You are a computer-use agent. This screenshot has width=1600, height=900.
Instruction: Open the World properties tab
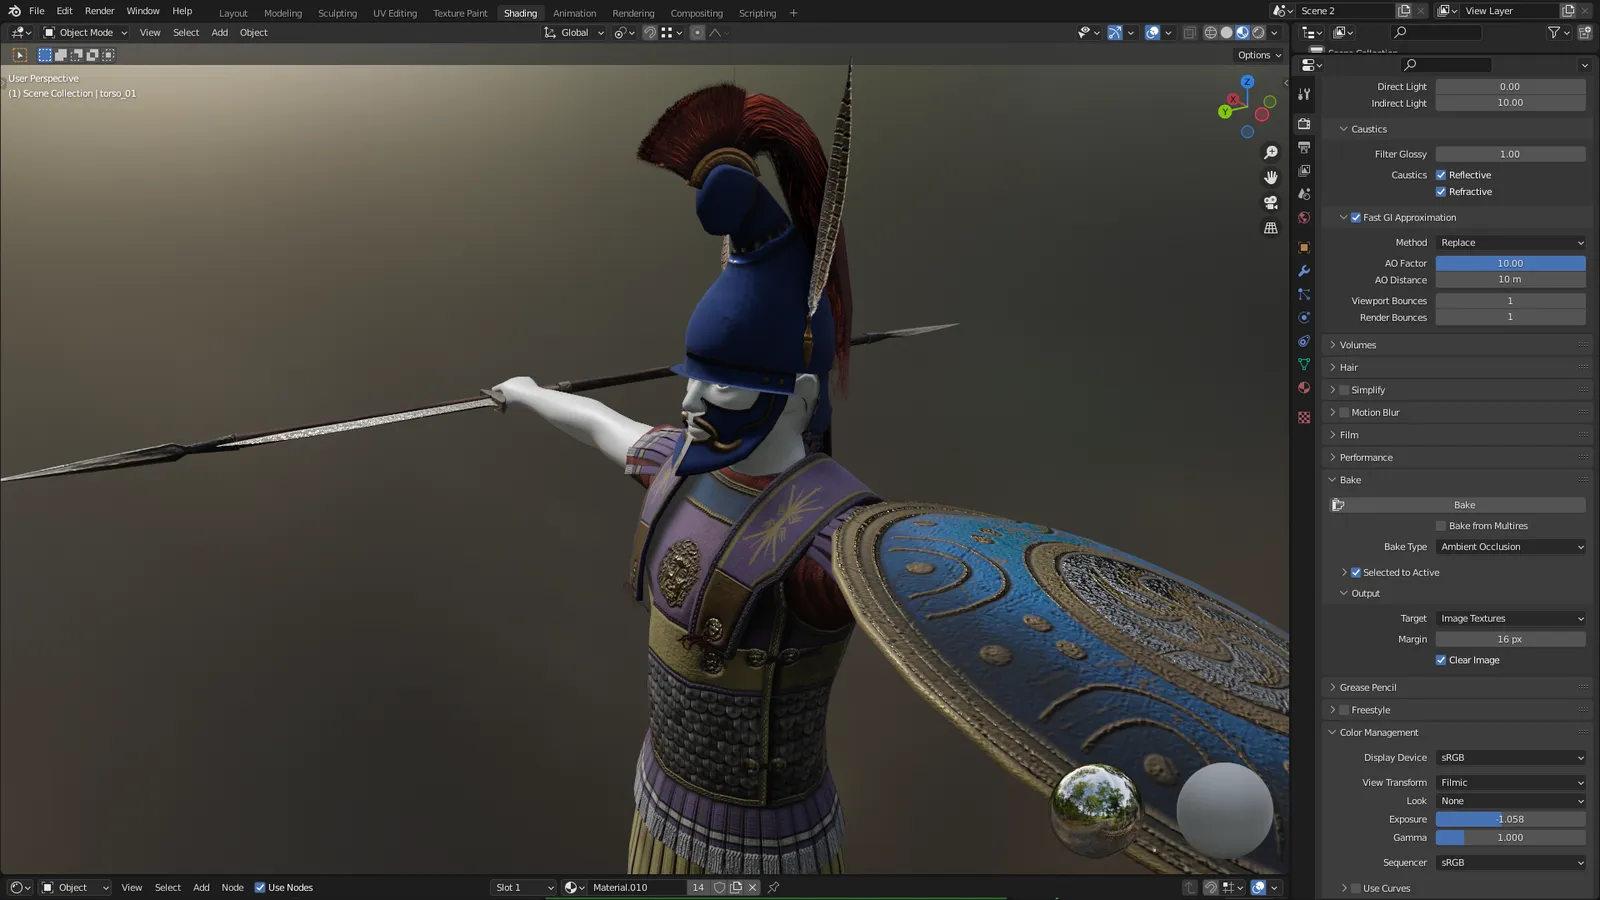pos(1304,218)
